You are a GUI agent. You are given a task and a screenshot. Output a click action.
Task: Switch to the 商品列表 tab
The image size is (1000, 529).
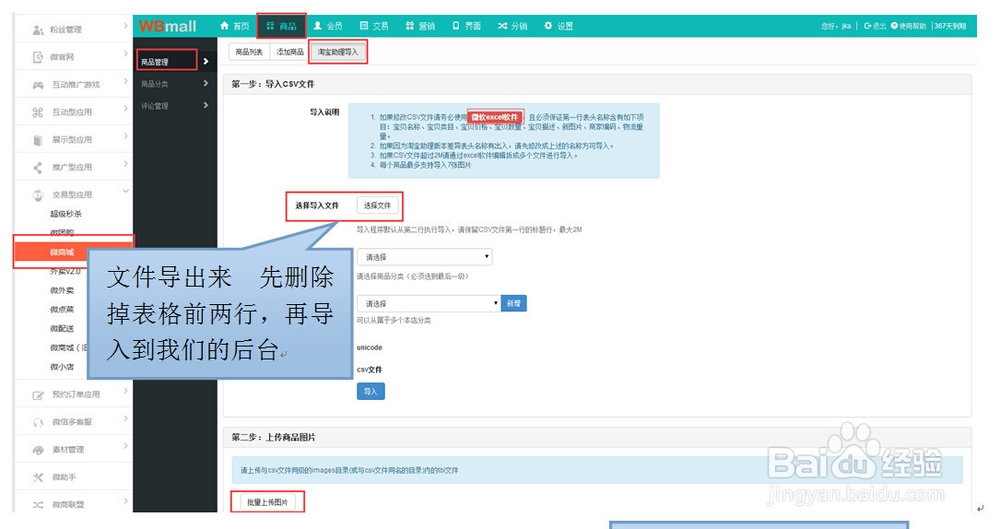tap(249, 52)
